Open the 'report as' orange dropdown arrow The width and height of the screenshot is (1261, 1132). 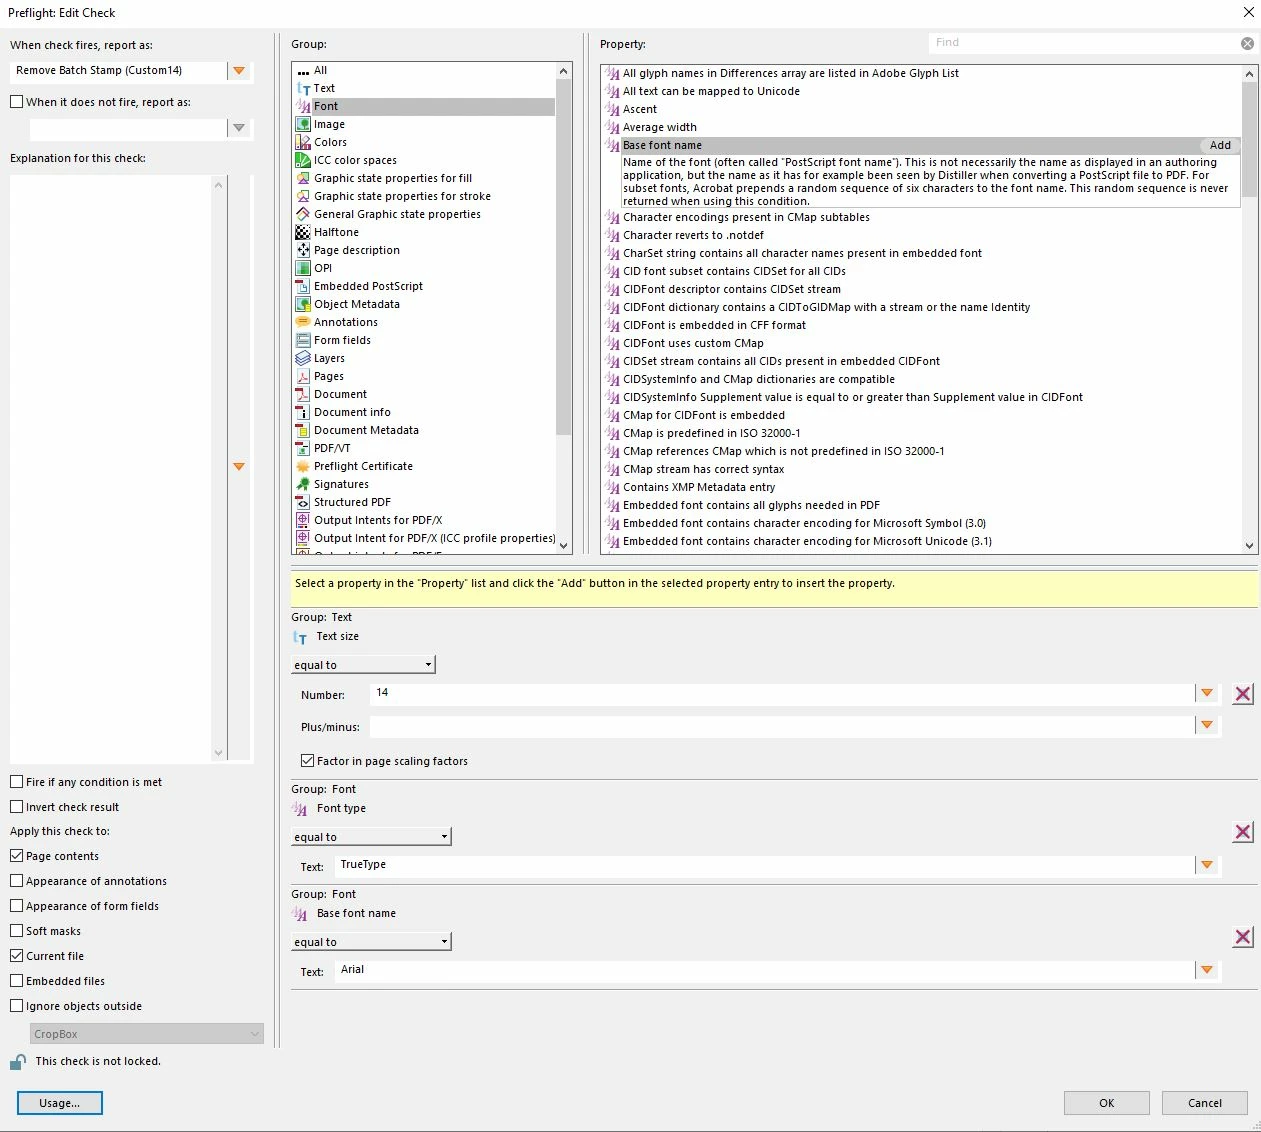239,71
